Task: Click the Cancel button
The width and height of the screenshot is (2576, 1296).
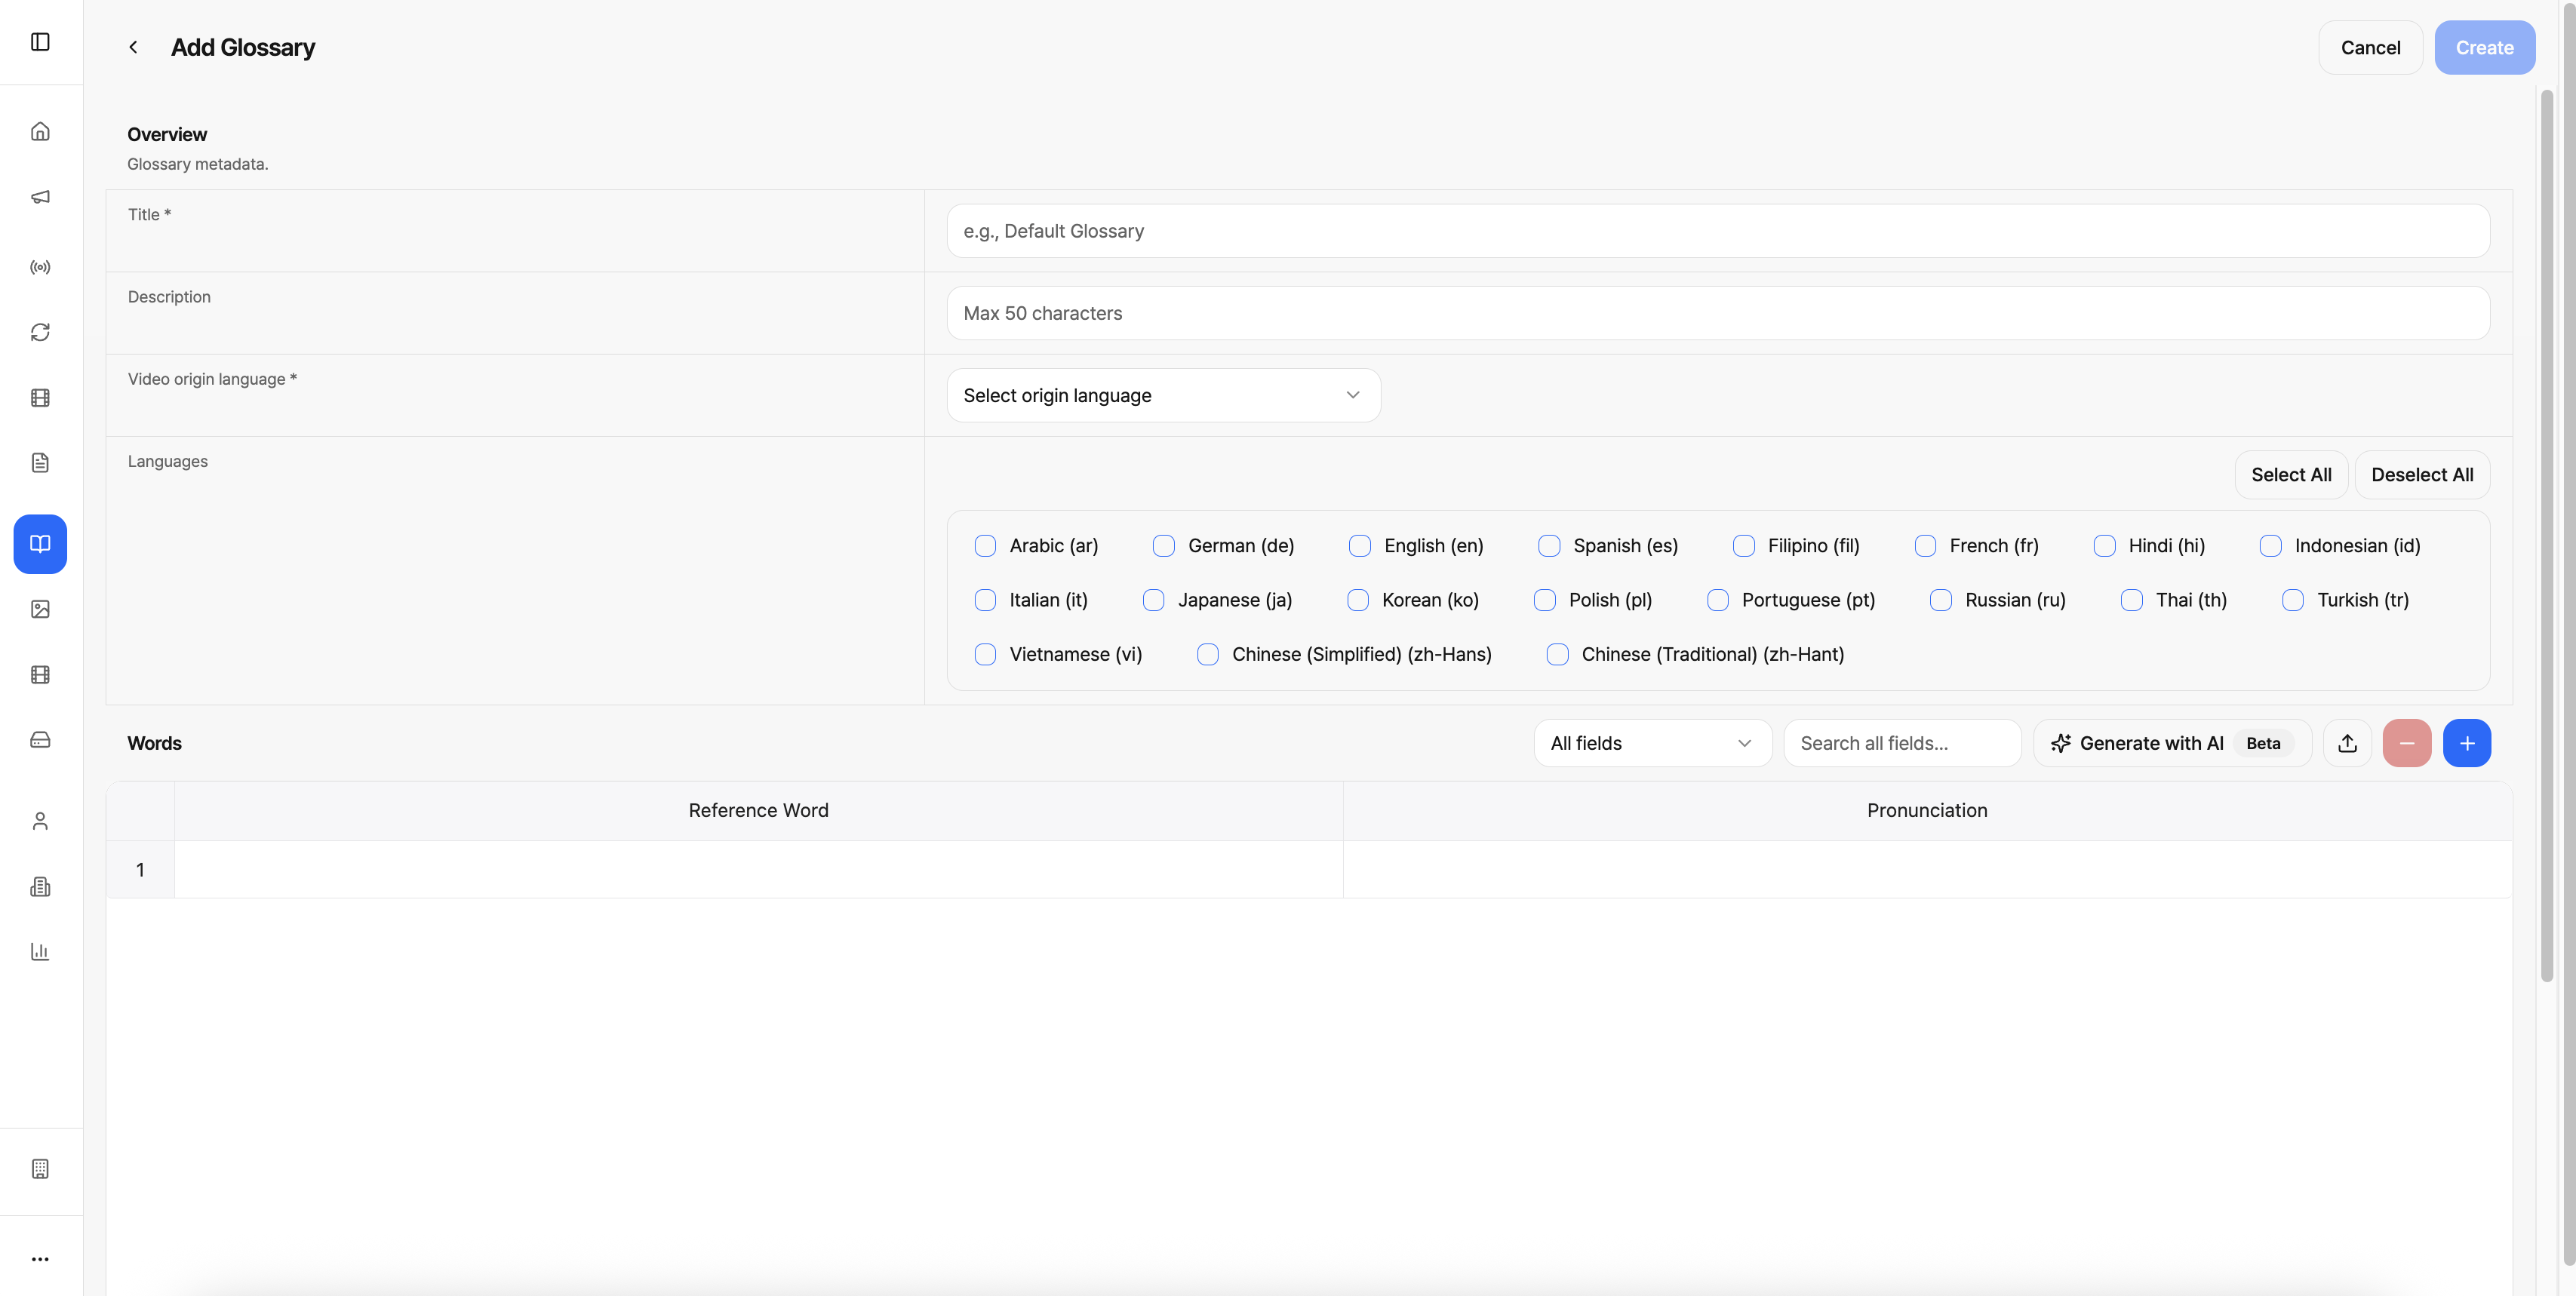Action: point(2370,47)
